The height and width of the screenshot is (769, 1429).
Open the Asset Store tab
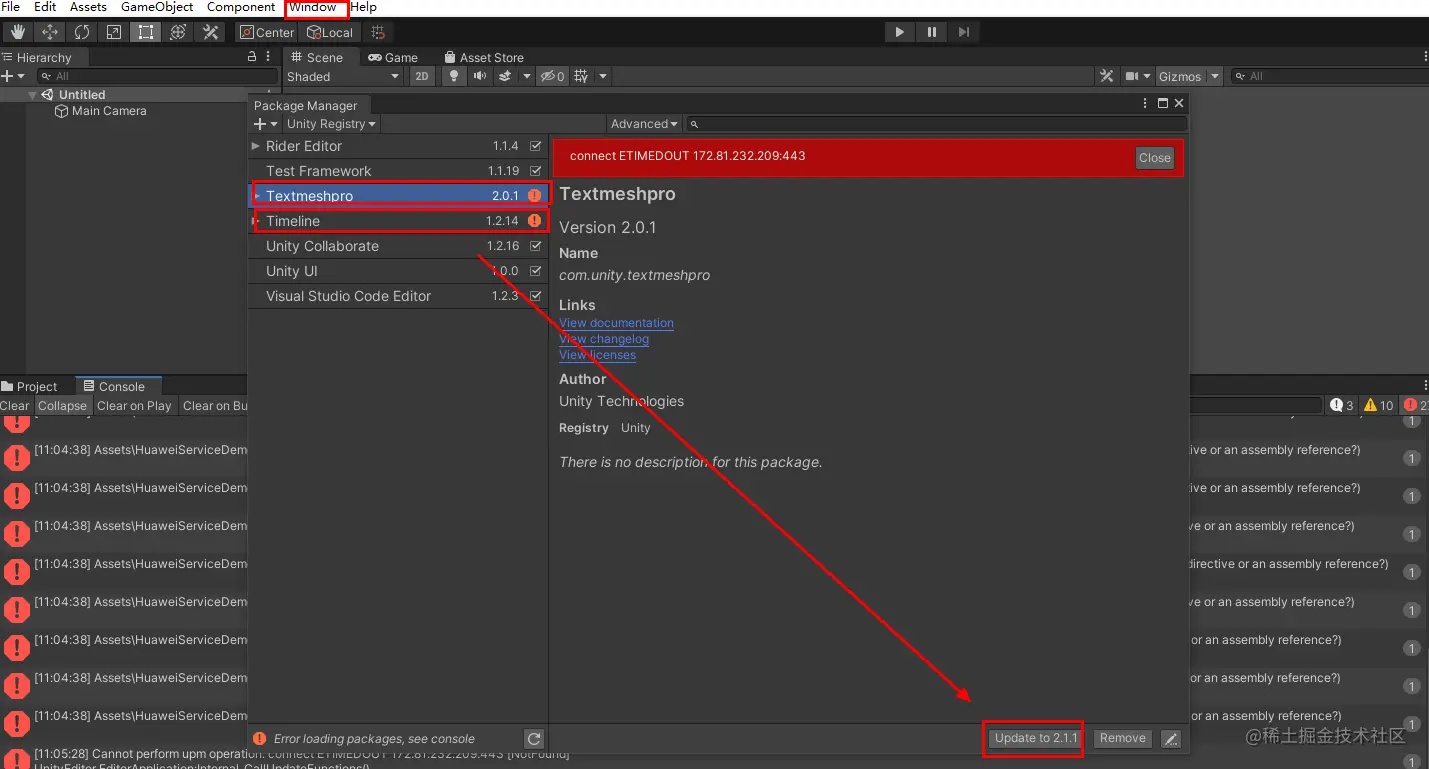point(484,57)
